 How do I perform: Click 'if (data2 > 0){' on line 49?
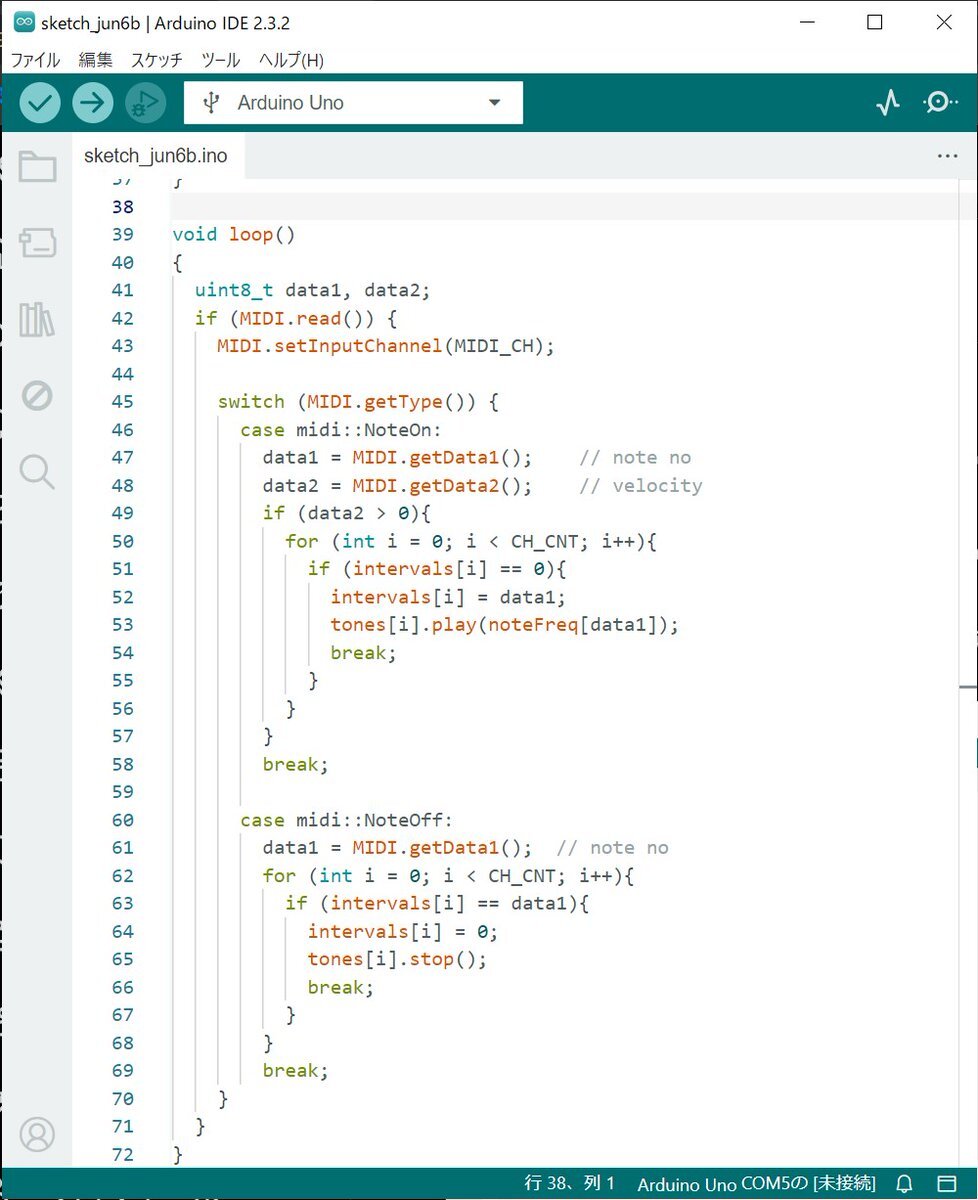click(346, 513)
